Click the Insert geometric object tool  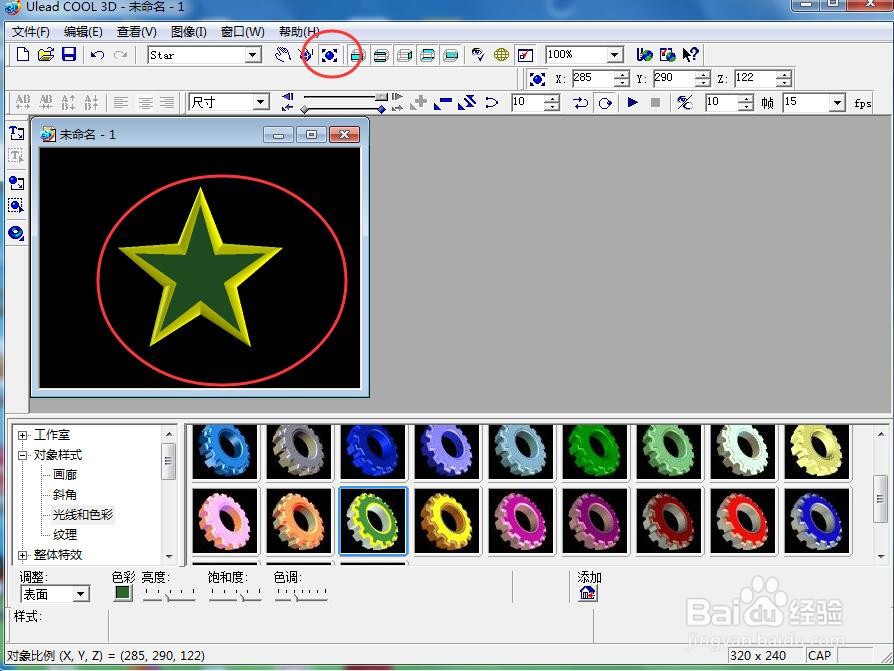[x=17, y=233]
